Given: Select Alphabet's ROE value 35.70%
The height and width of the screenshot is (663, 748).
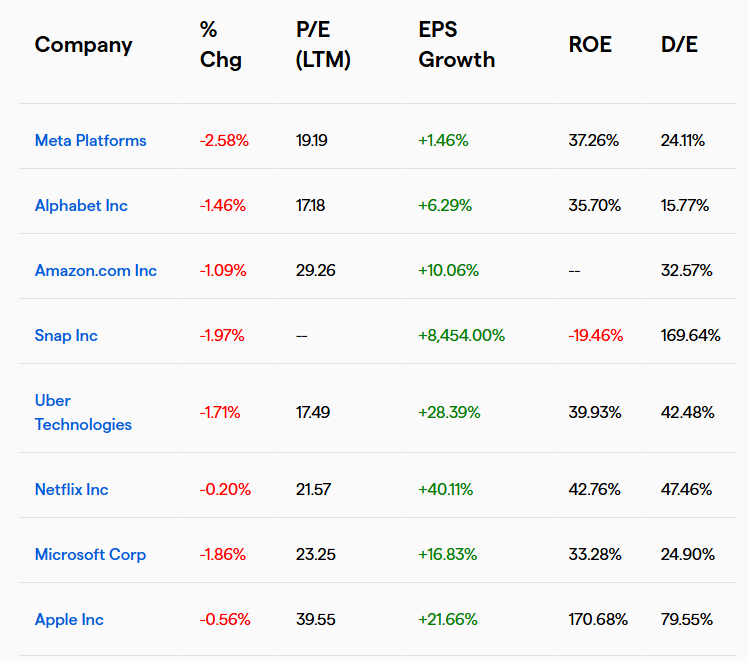Looking at the screenshot, I should 595,206.
